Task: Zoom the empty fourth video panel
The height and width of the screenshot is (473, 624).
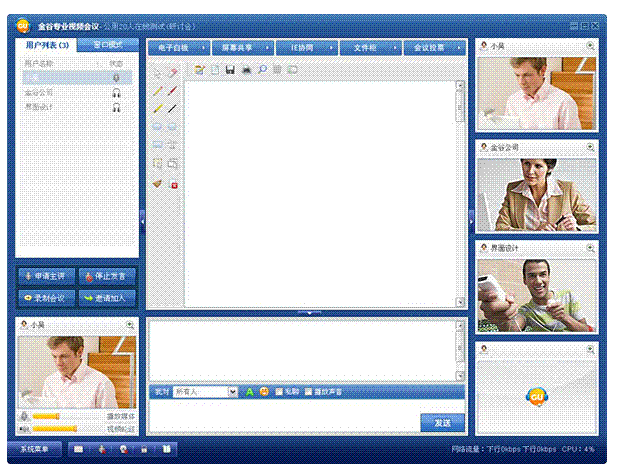Action: (591, 349)
